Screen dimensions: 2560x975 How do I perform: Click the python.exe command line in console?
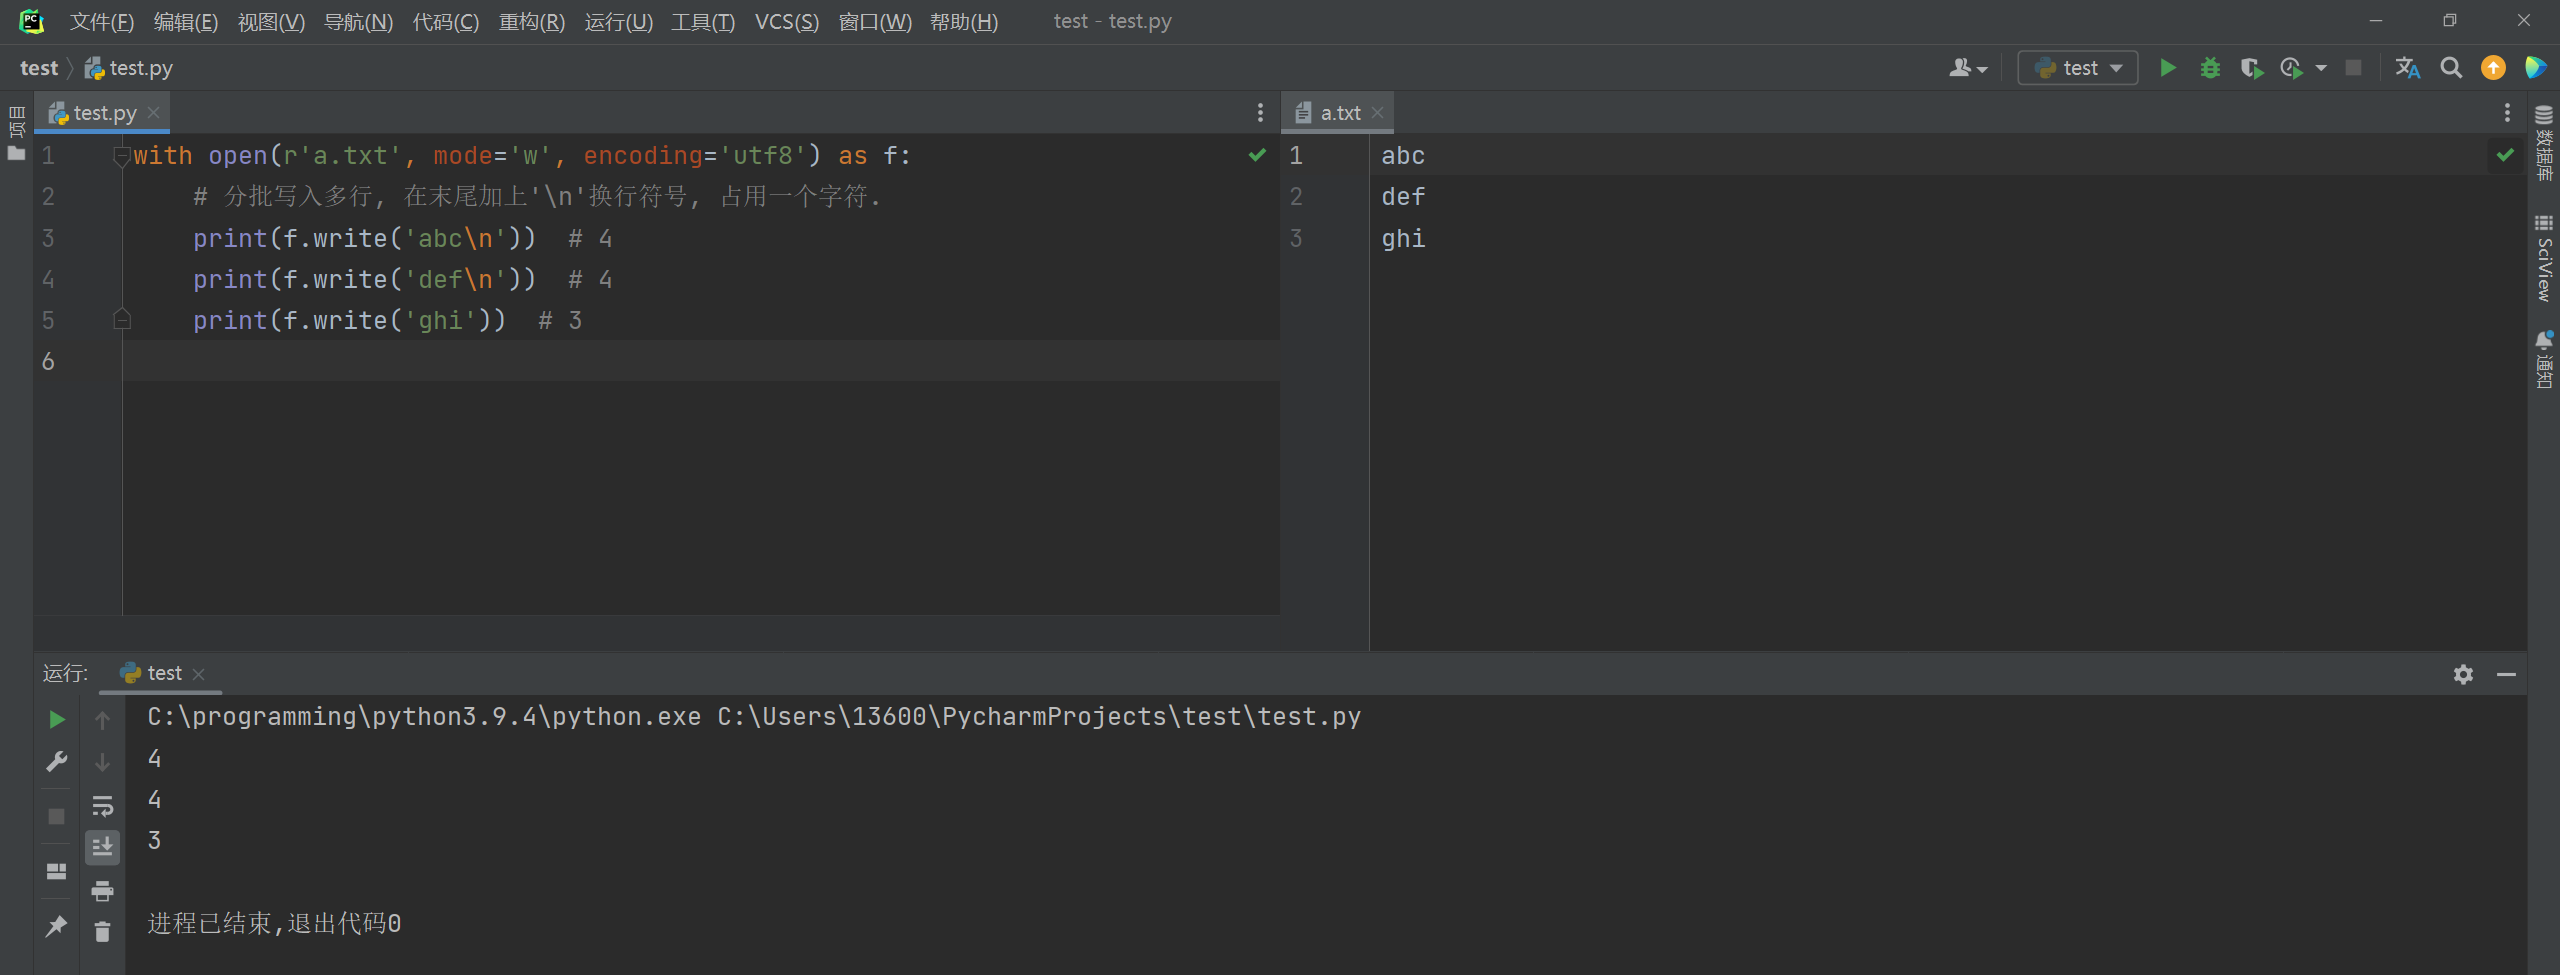click(x=754, y=717)
